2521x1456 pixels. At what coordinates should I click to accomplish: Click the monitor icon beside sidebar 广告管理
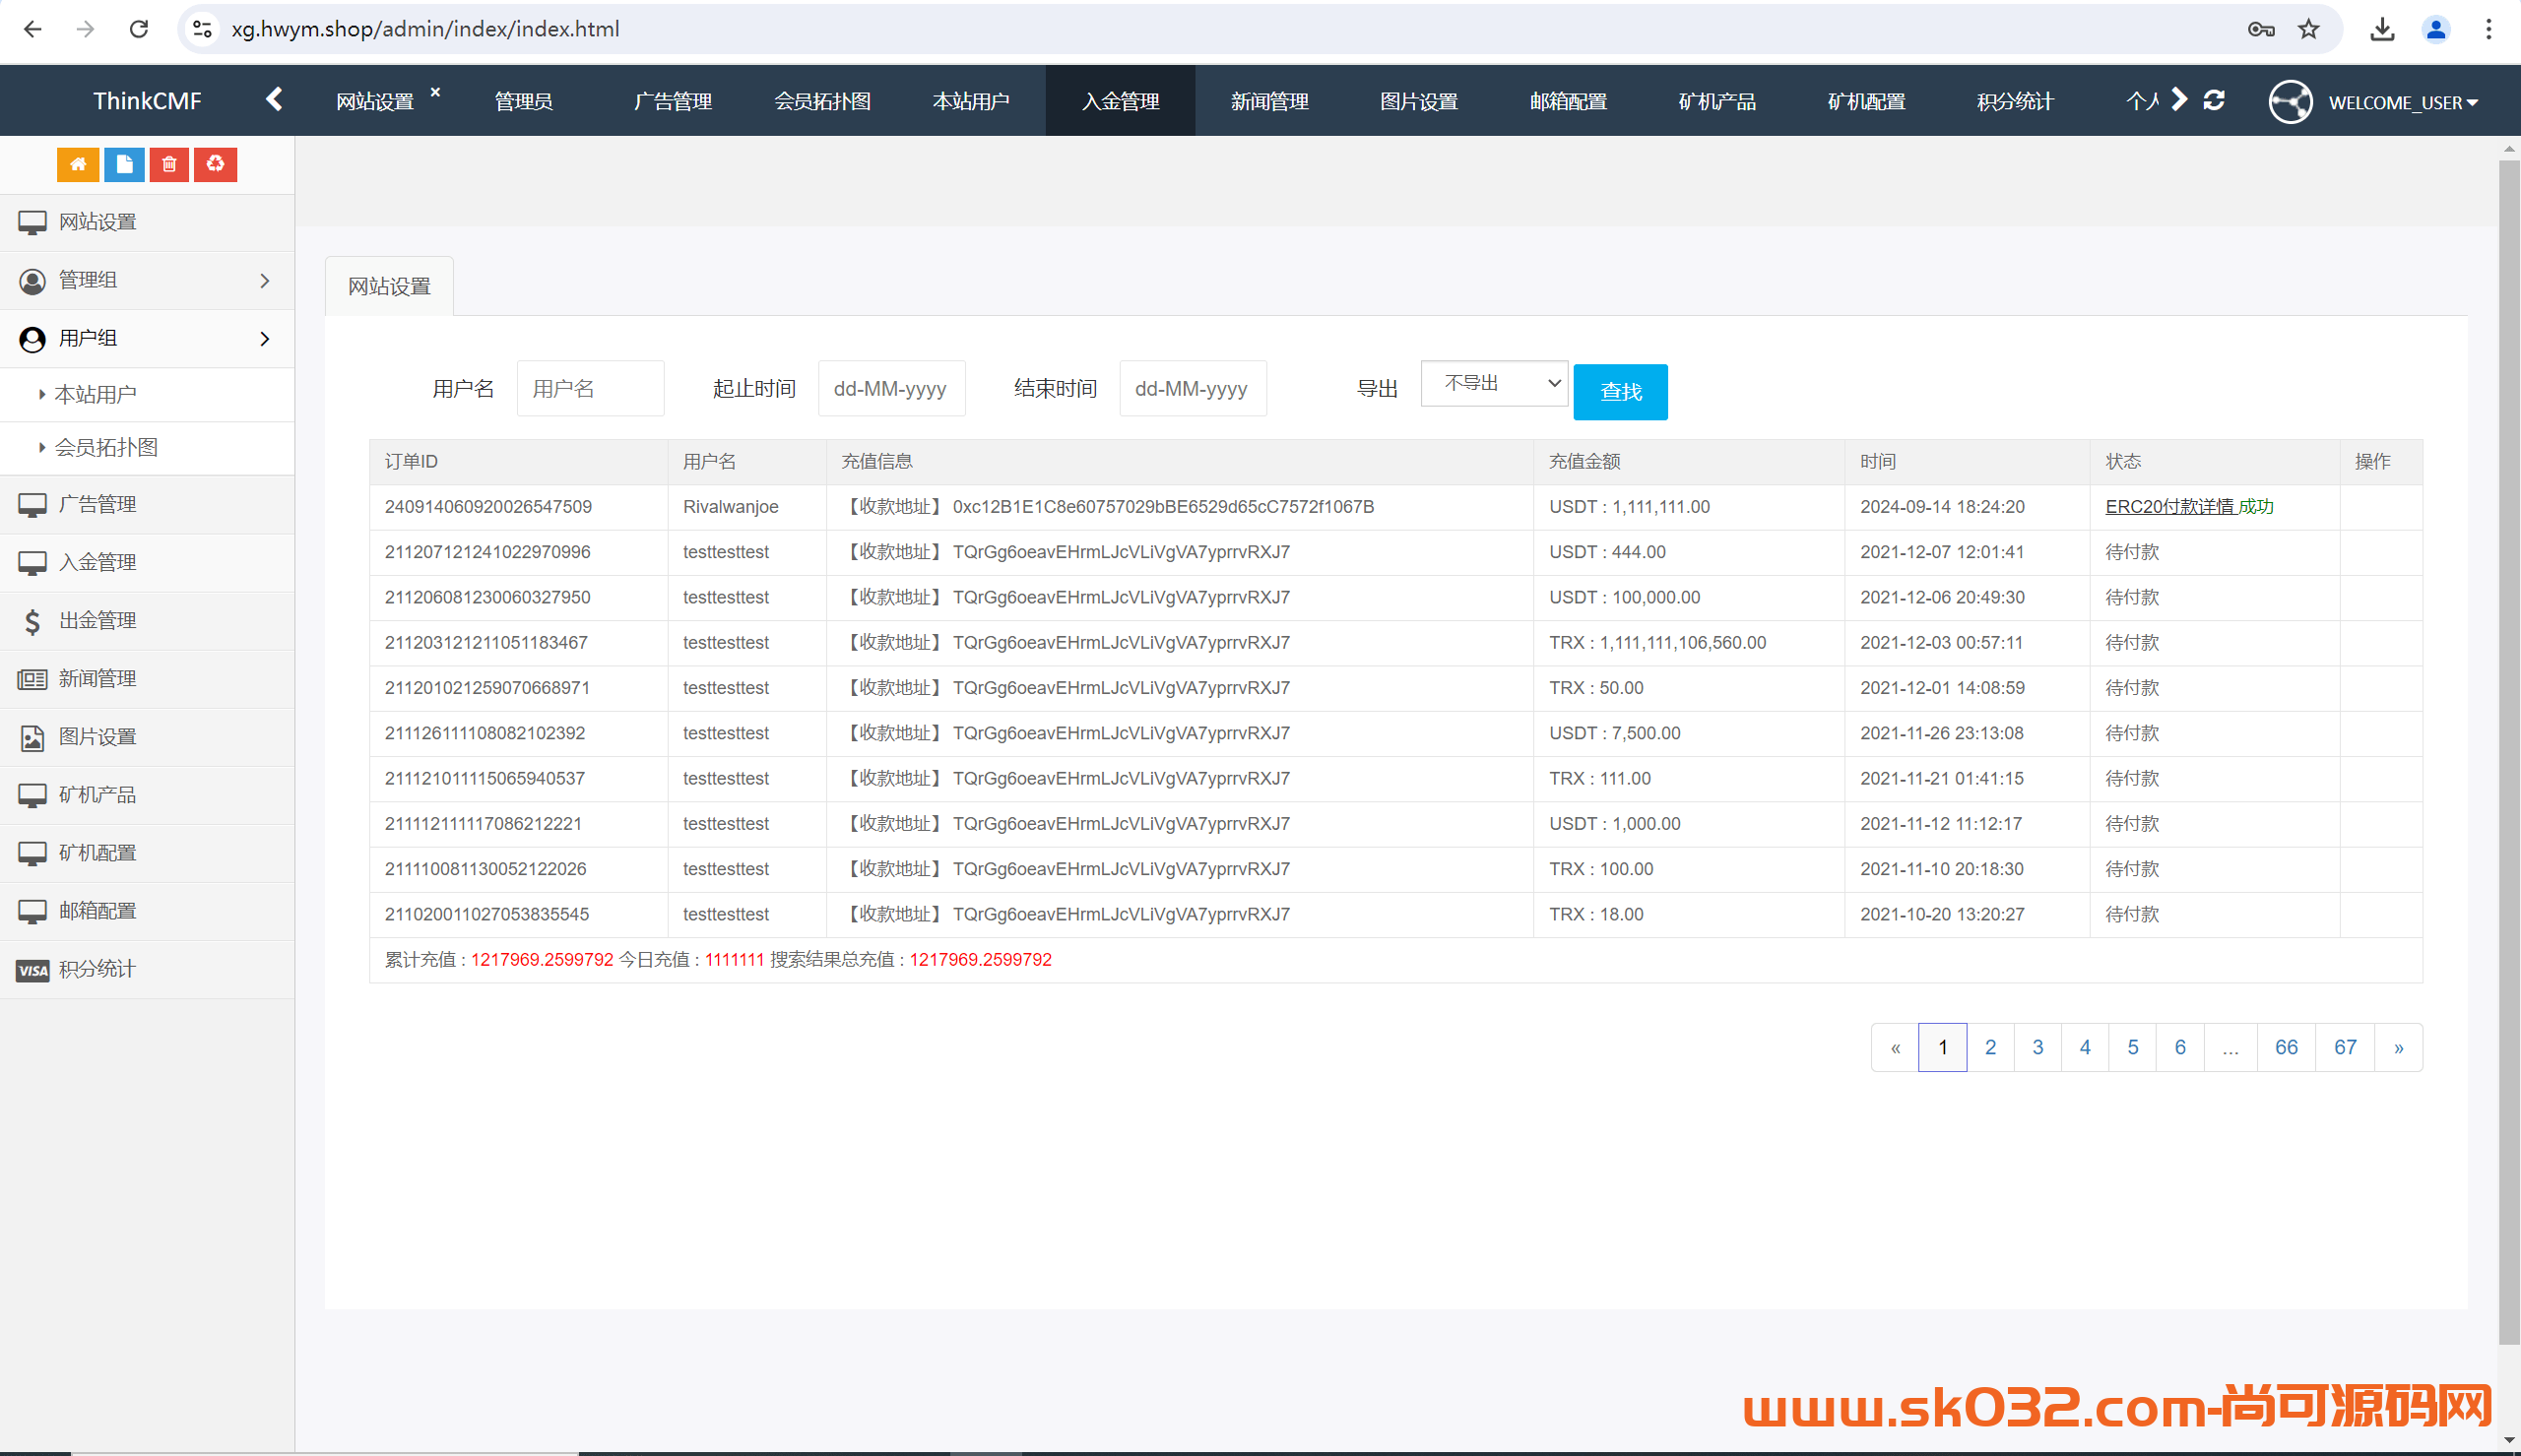tap(32, 505)
